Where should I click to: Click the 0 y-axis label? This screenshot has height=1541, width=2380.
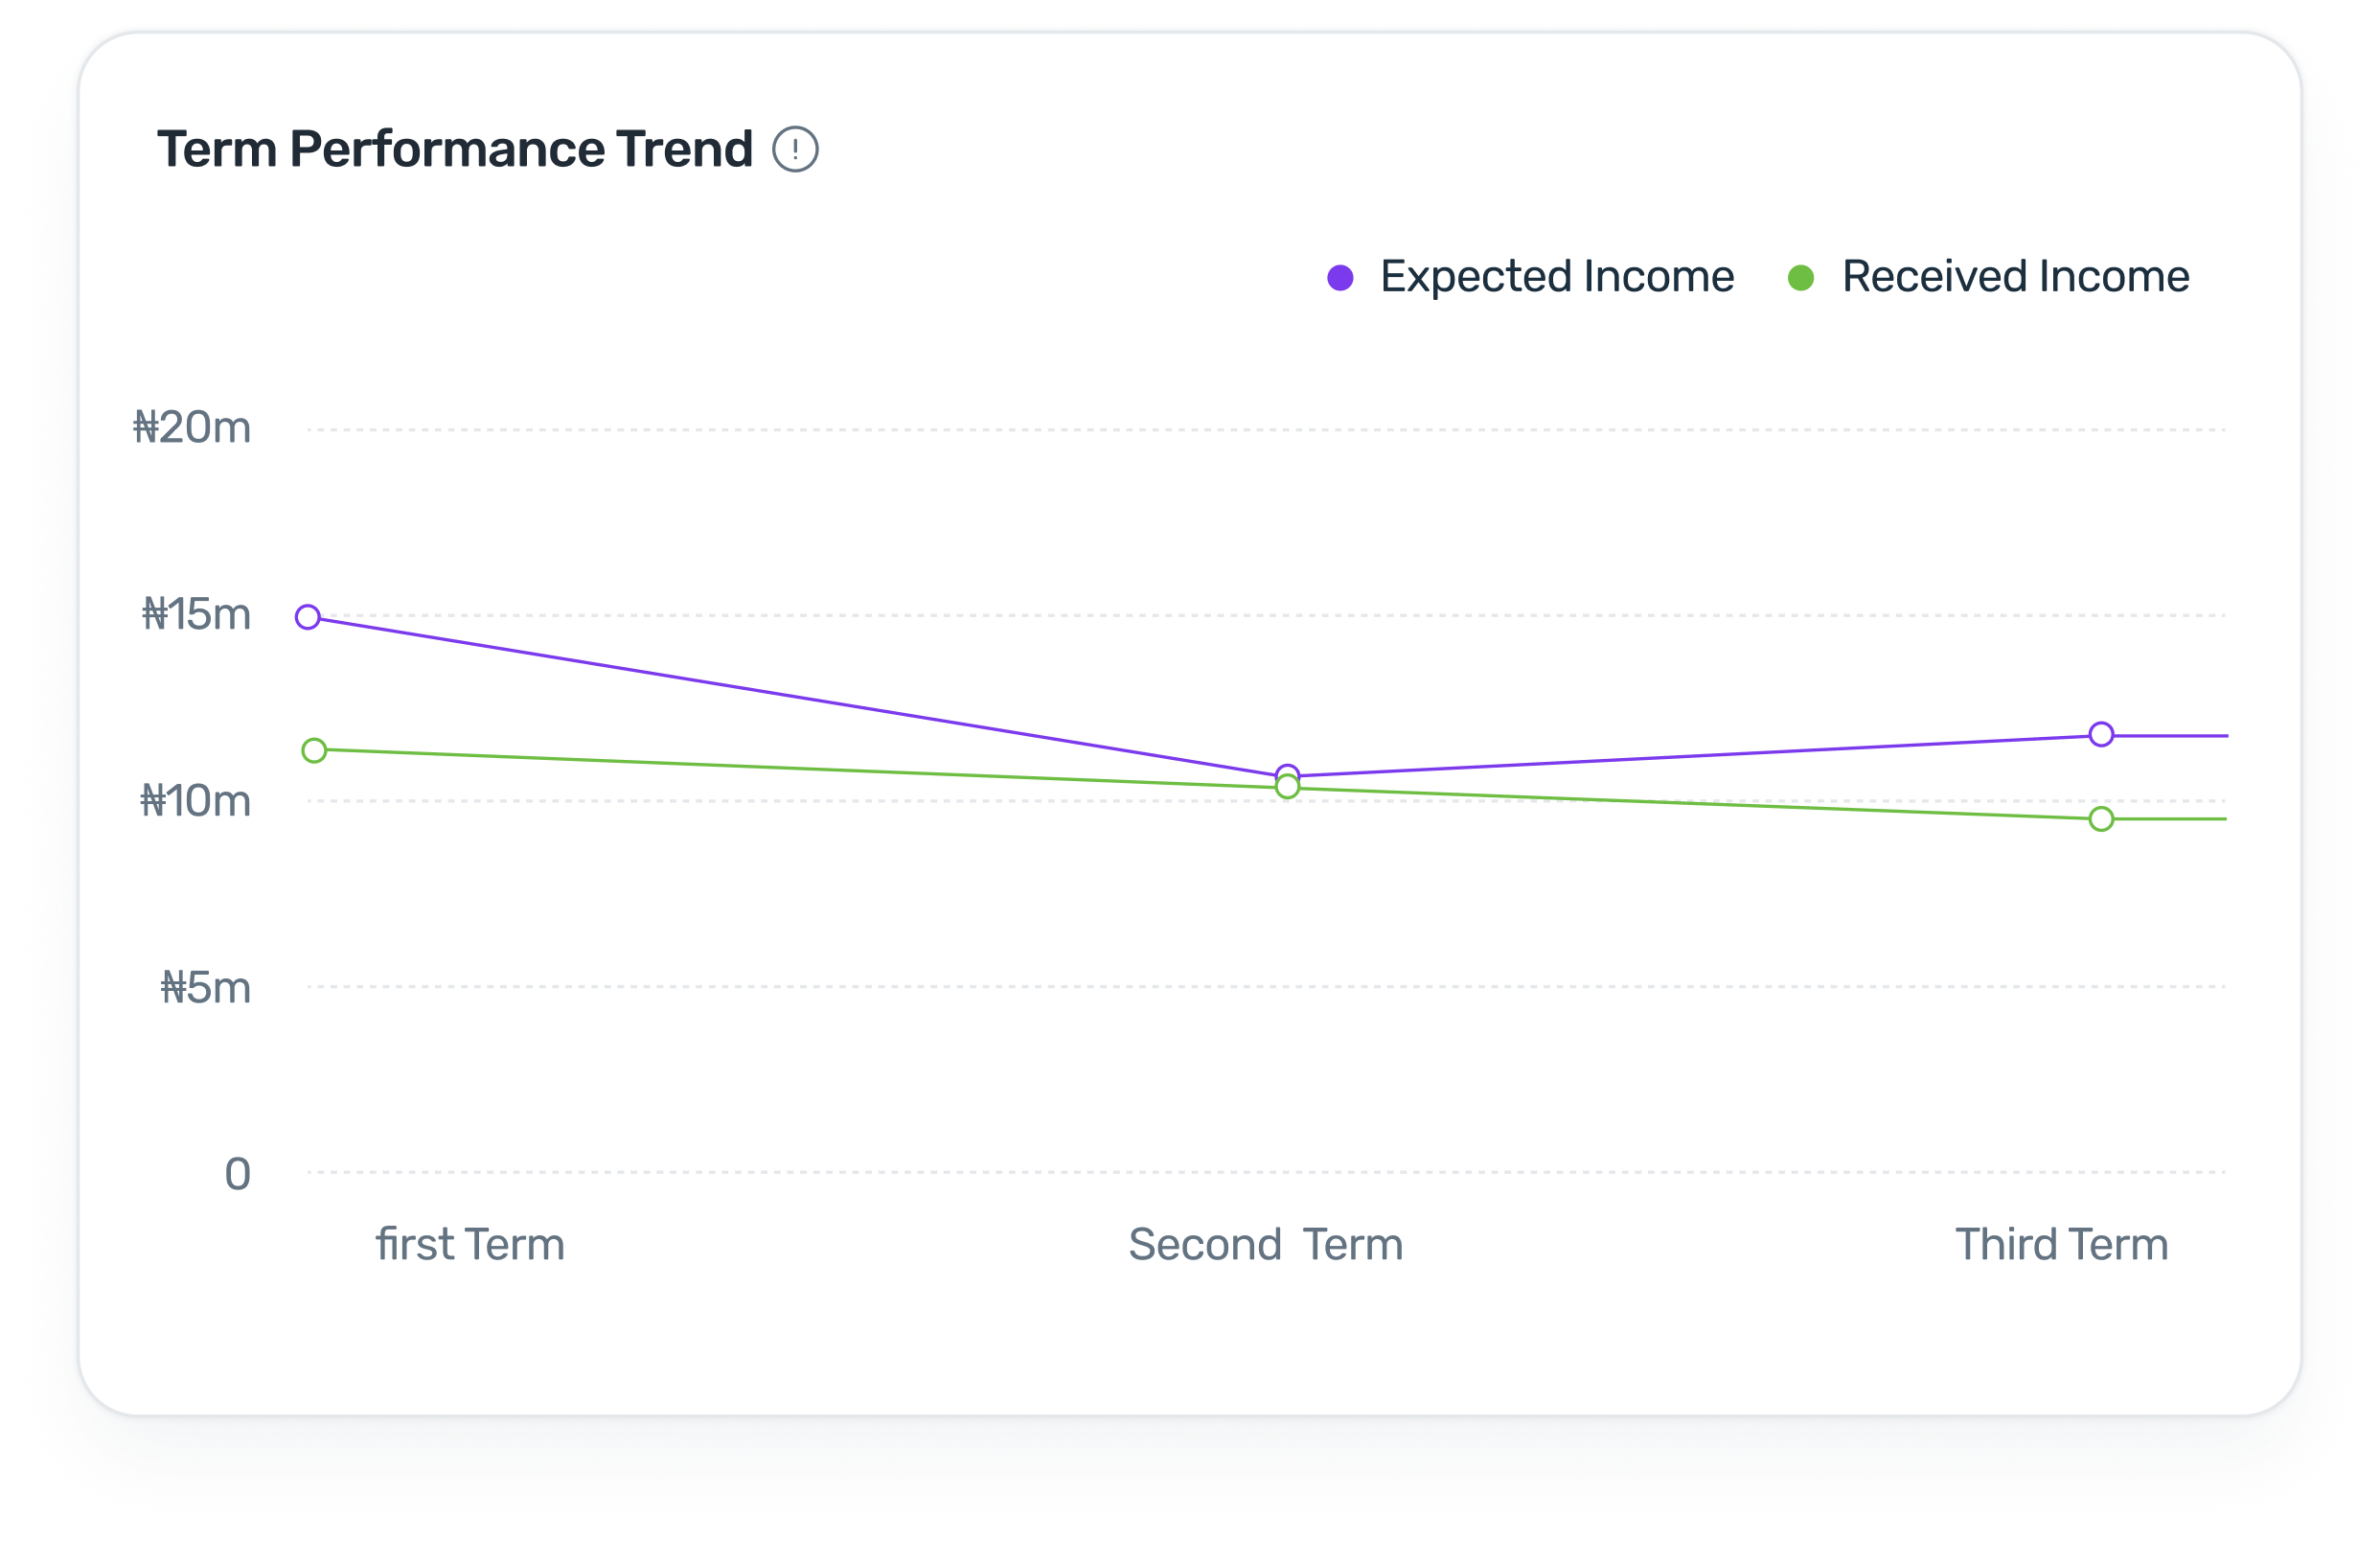point(237,1174)
